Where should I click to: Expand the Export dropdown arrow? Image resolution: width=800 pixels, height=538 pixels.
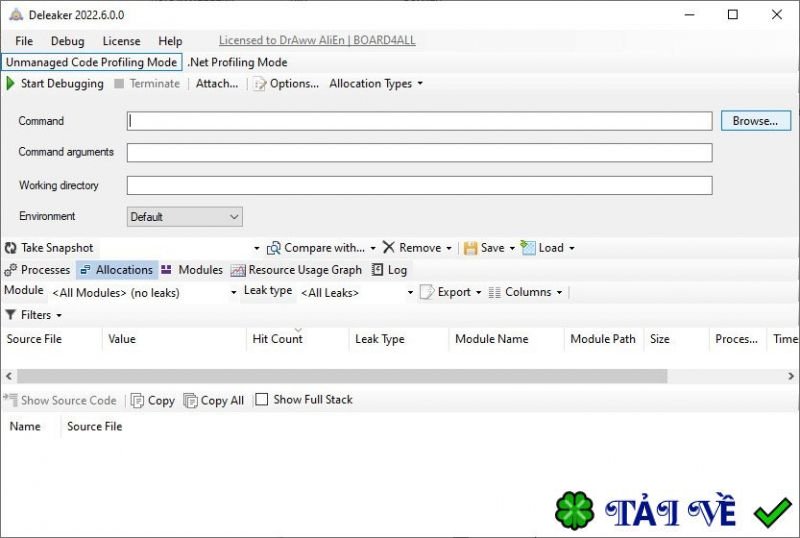tap(479, 292)
